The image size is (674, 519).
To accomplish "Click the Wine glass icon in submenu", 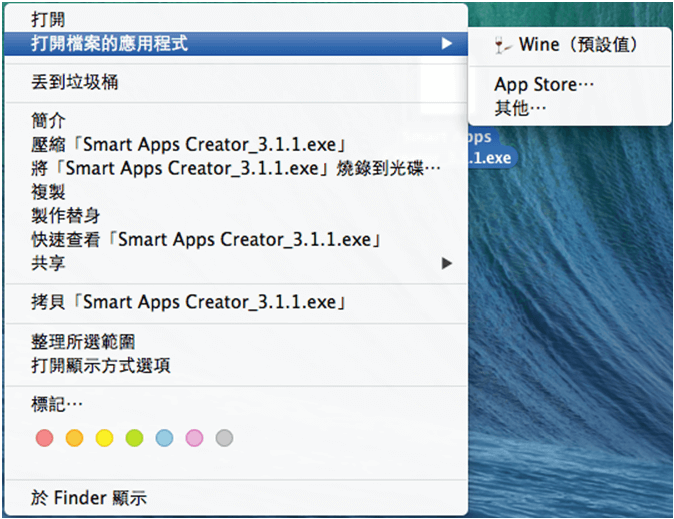I will click(502, 45).
